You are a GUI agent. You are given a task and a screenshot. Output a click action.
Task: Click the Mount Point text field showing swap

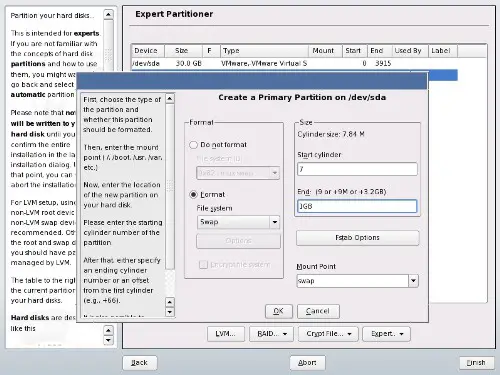click(x=352, y=281)
